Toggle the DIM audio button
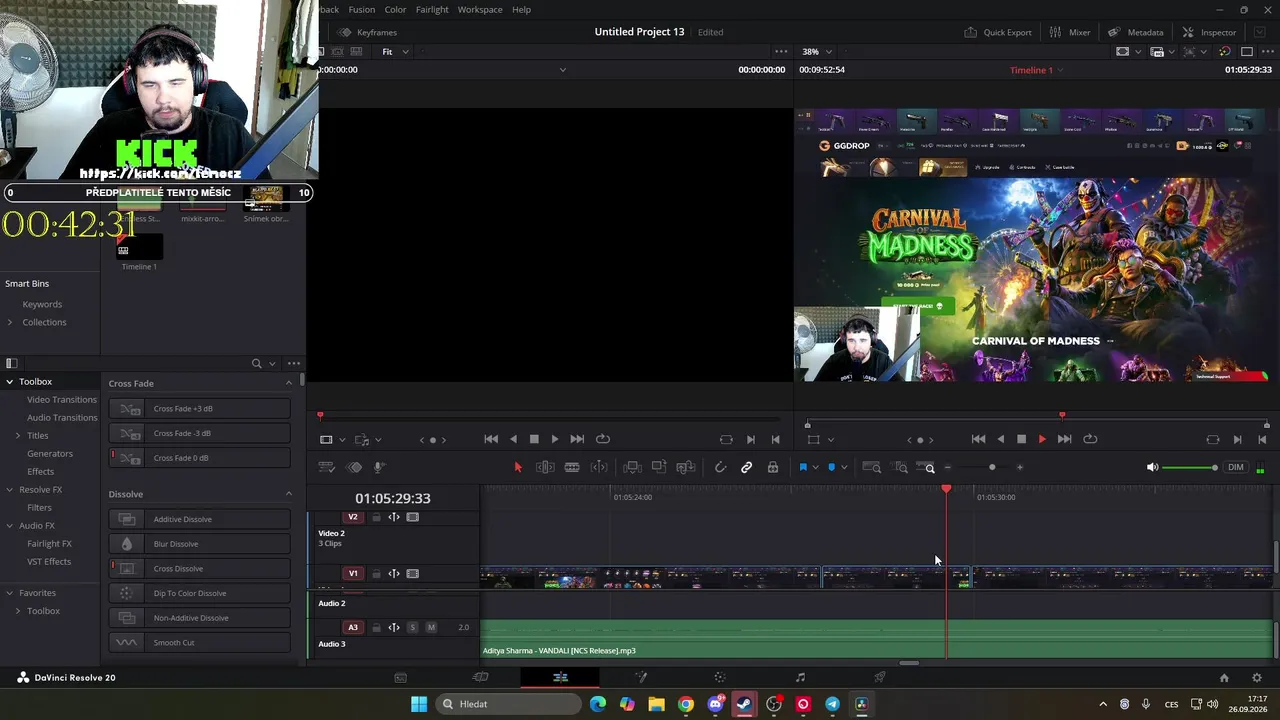This screenshot has height=720, width=1280. (1236, 467)
